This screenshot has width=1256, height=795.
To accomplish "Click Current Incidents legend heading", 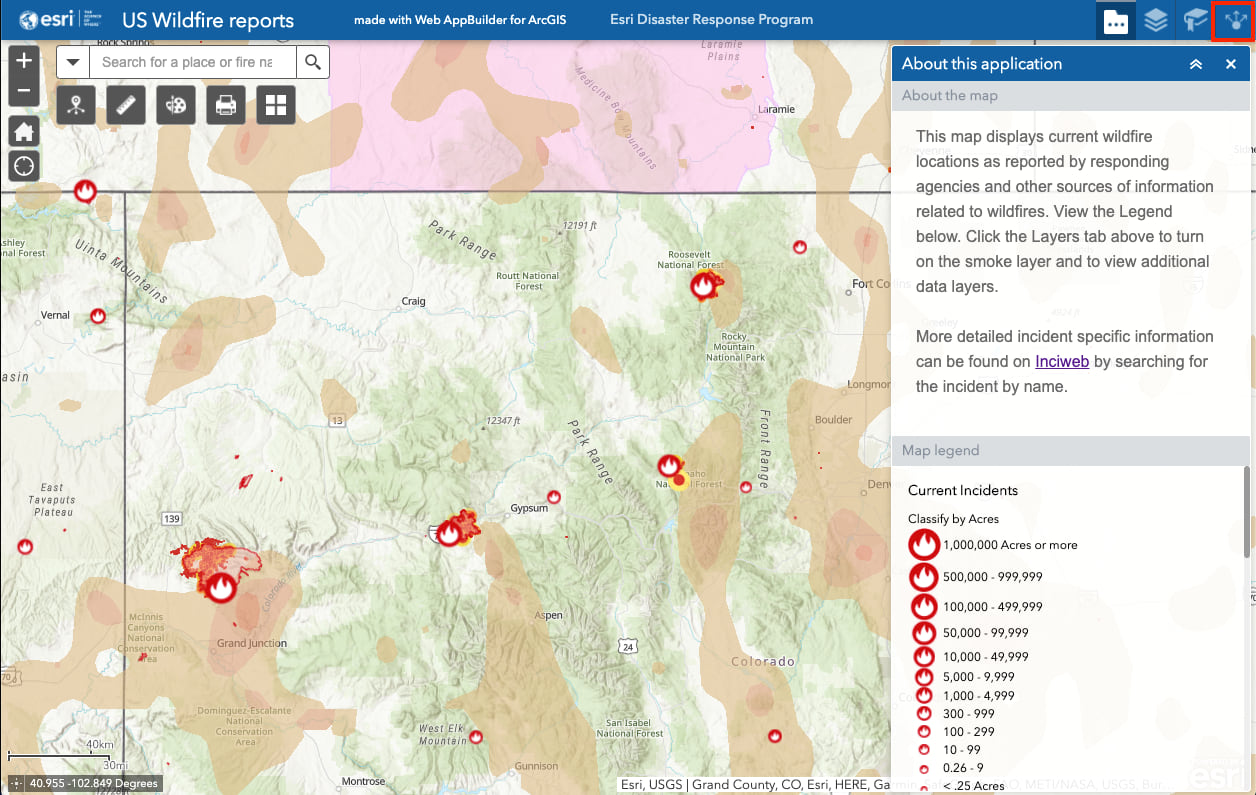I will point(963,490).
